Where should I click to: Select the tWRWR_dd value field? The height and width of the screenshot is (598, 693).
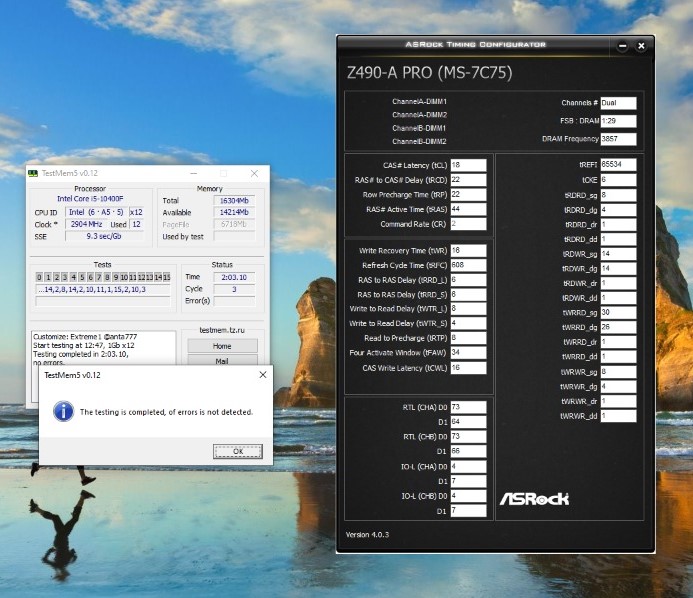coord(618,416)
